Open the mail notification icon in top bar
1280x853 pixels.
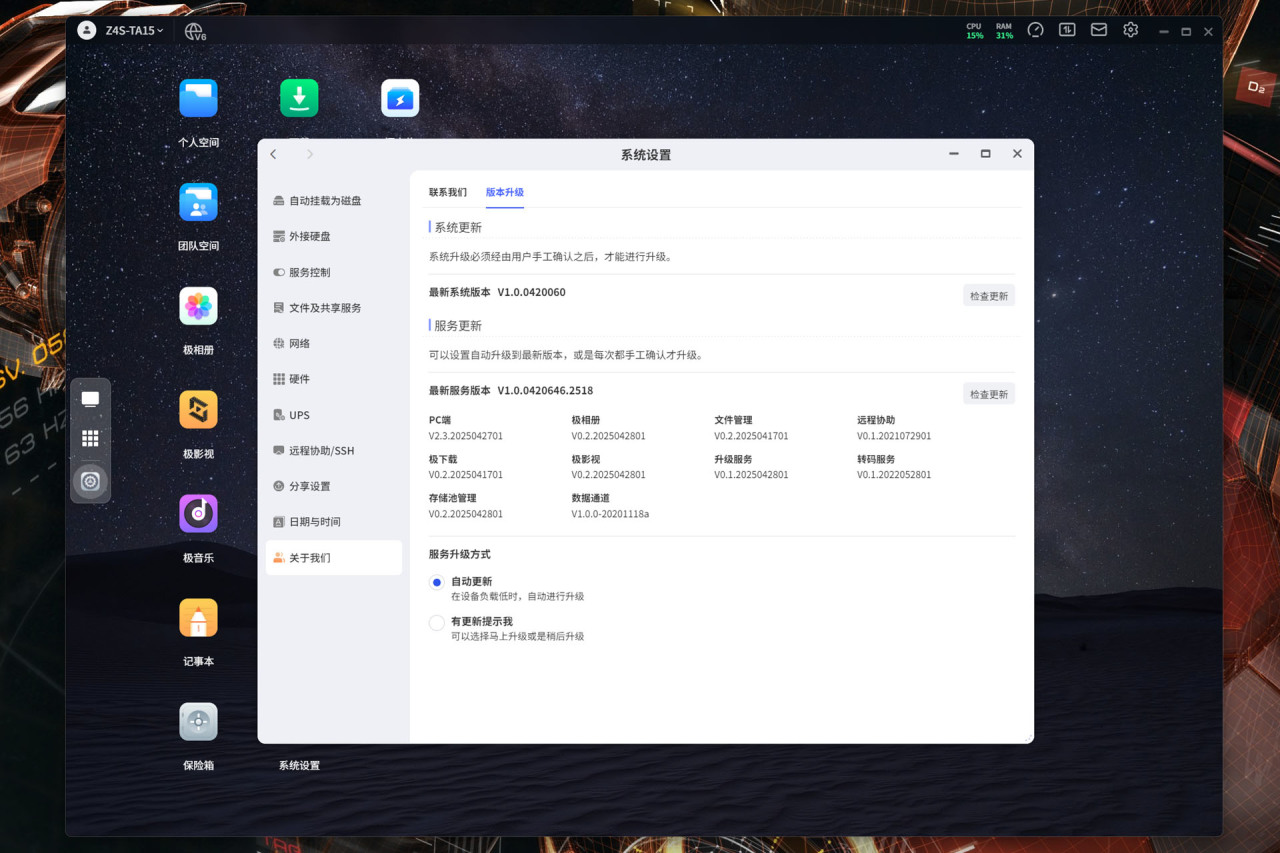point(1099,30)
